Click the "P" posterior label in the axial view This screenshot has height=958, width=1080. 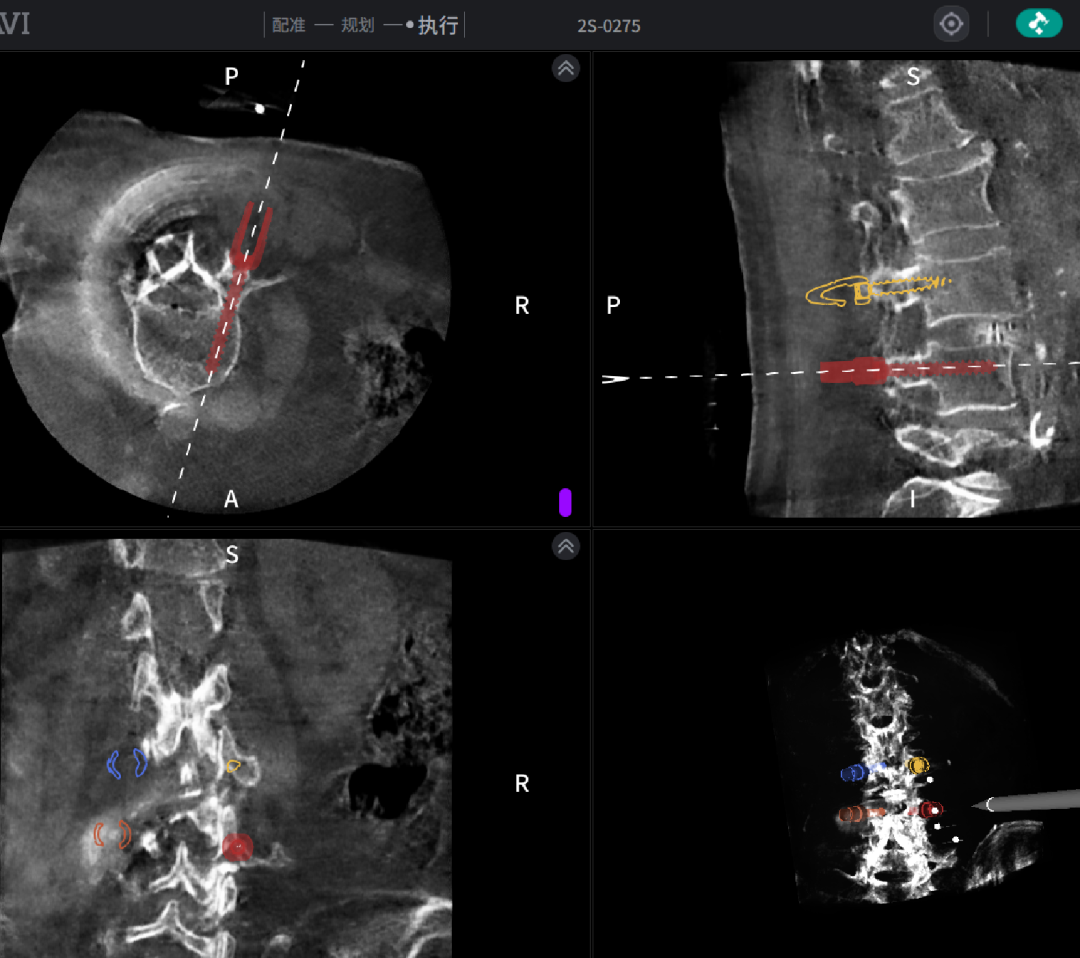(231, 76)
